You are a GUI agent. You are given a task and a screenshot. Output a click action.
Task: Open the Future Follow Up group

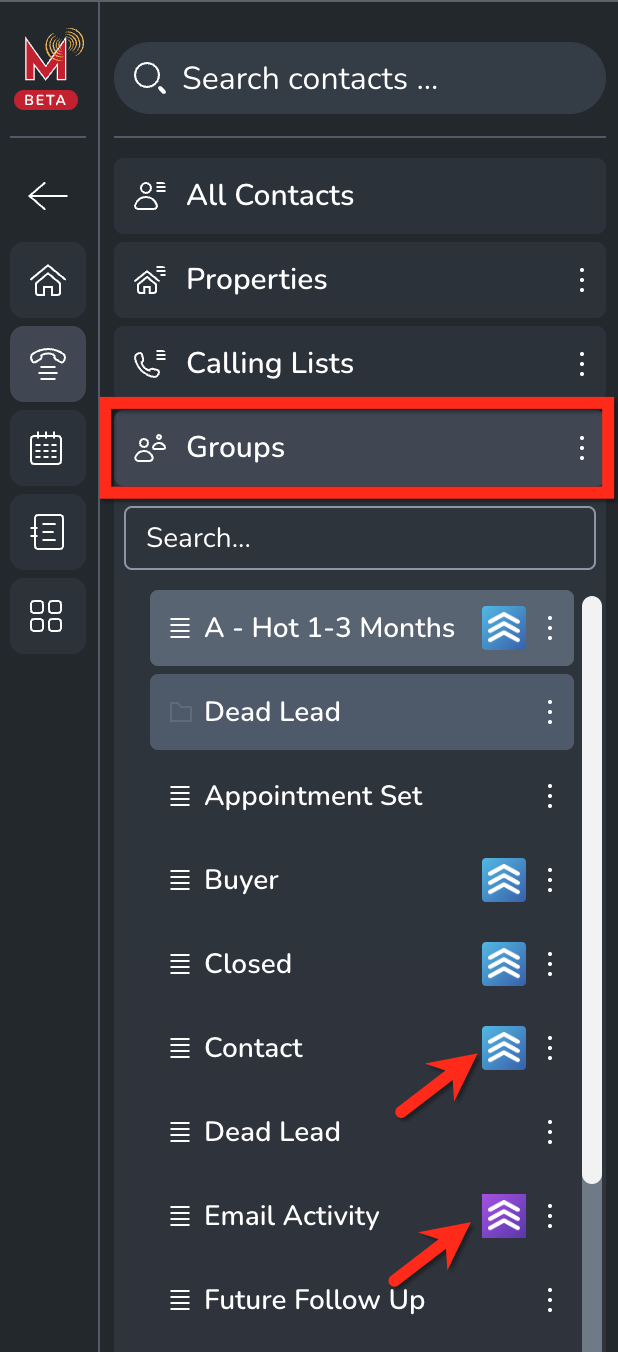[x=362, y=1300]
